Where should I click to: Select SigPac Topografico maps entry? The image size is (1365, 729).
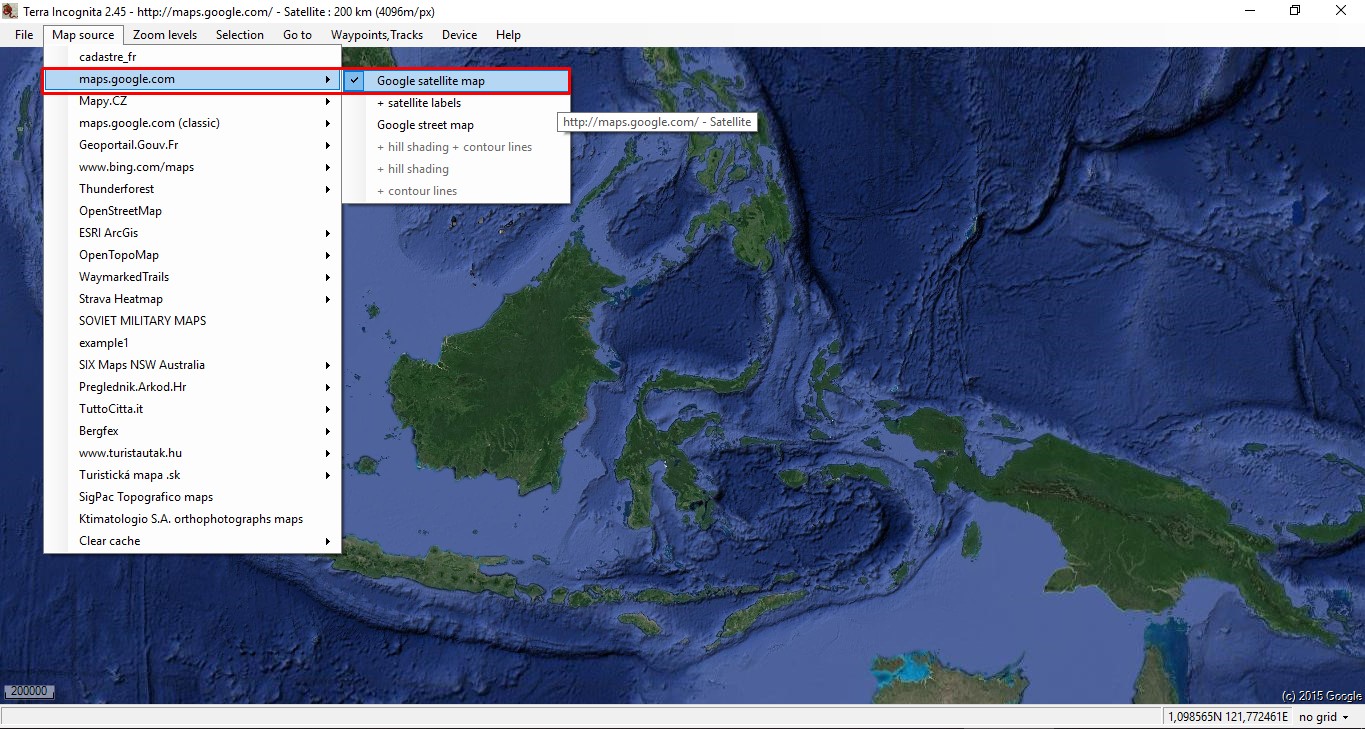[x=146, y=497]
